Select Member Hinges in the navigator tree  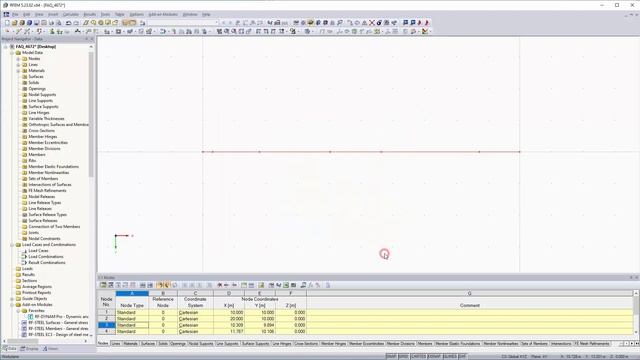(42, 137)
